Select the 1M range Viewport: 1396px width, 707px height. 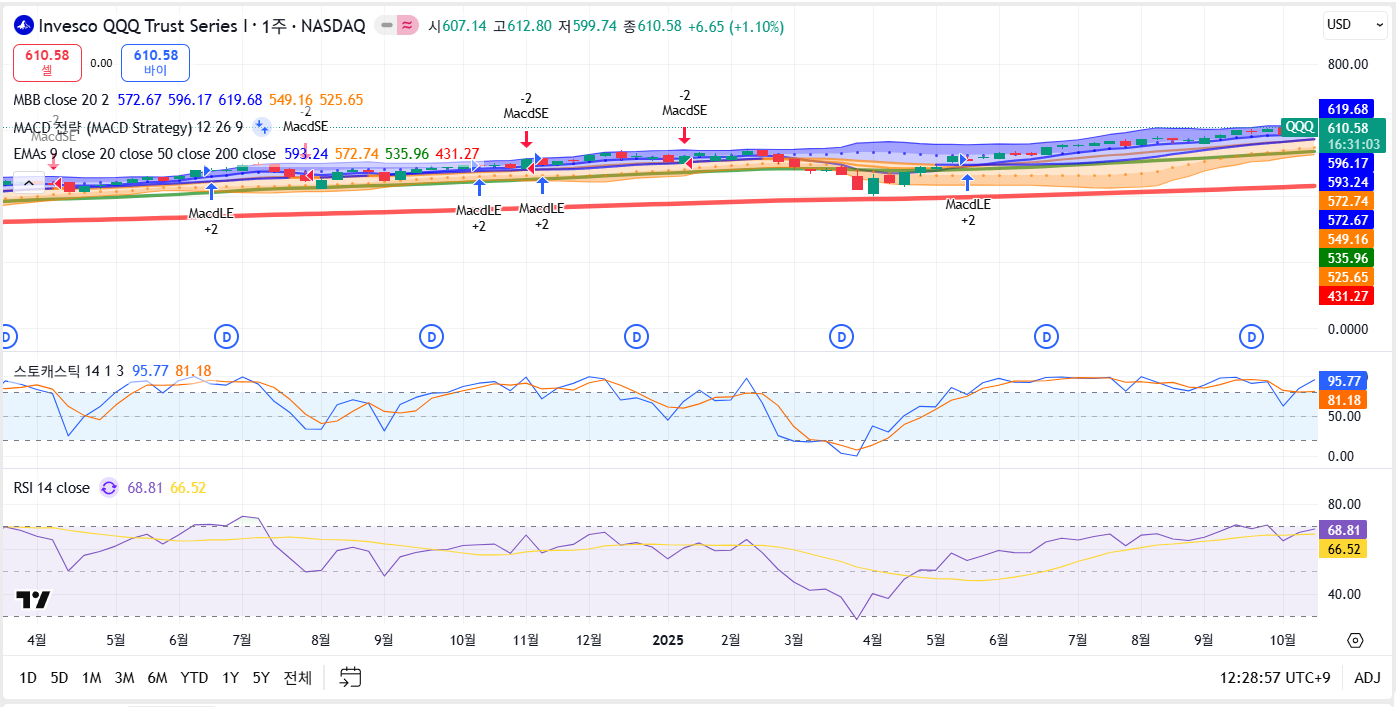click(91, 677)
